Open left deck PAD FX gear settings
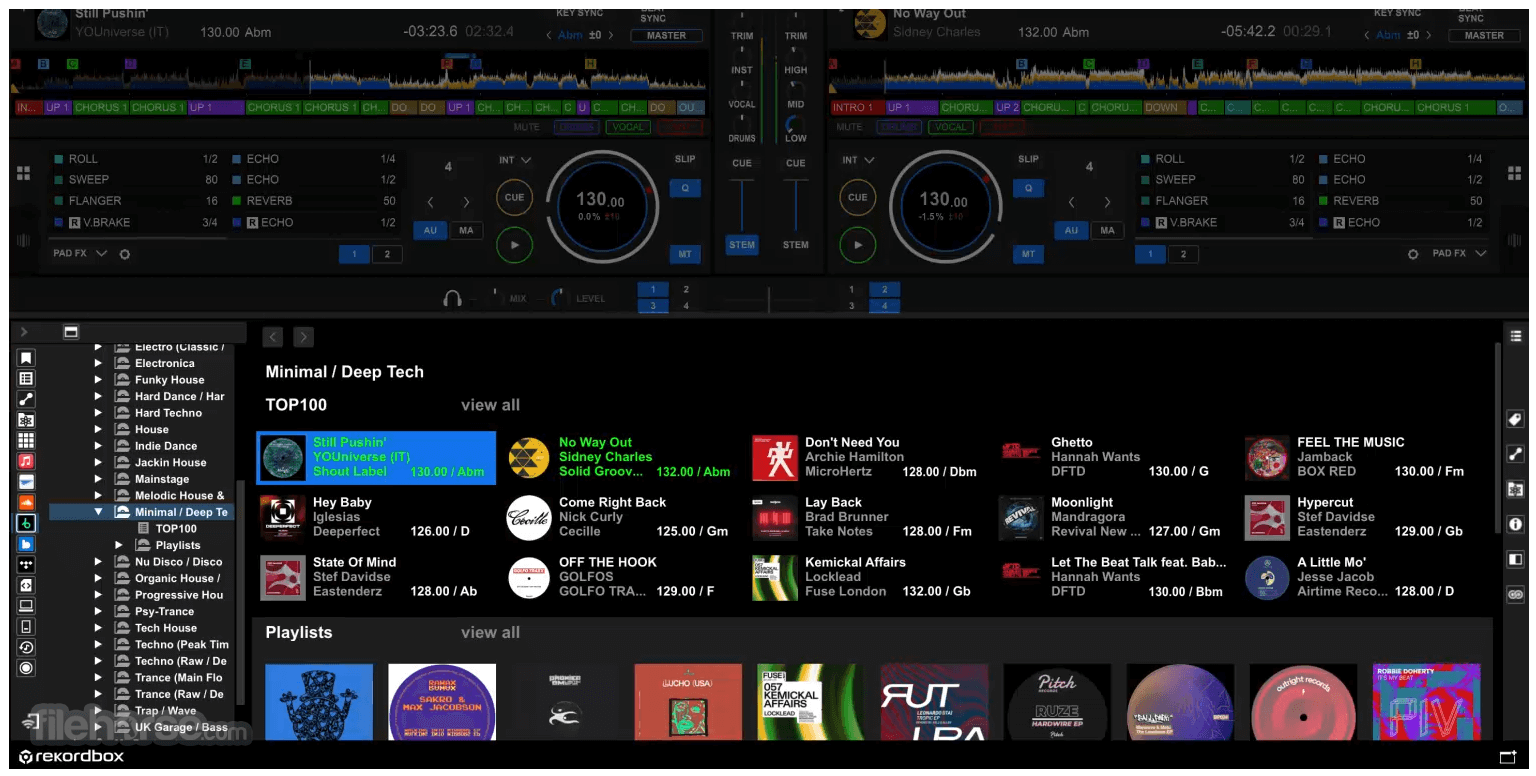The image size is (1536, 776). [125, 254]
